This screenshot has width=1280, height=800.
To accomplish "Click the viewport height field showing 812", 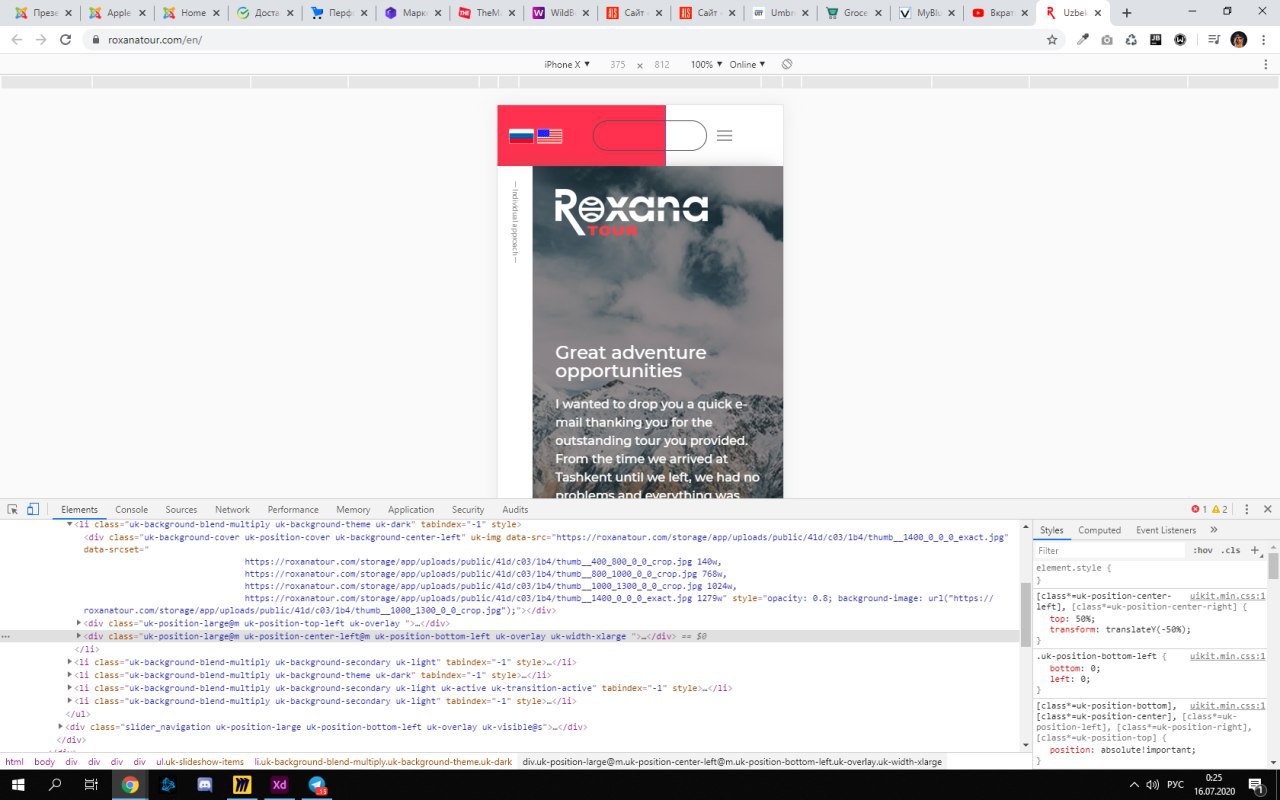I will point(661,64).
